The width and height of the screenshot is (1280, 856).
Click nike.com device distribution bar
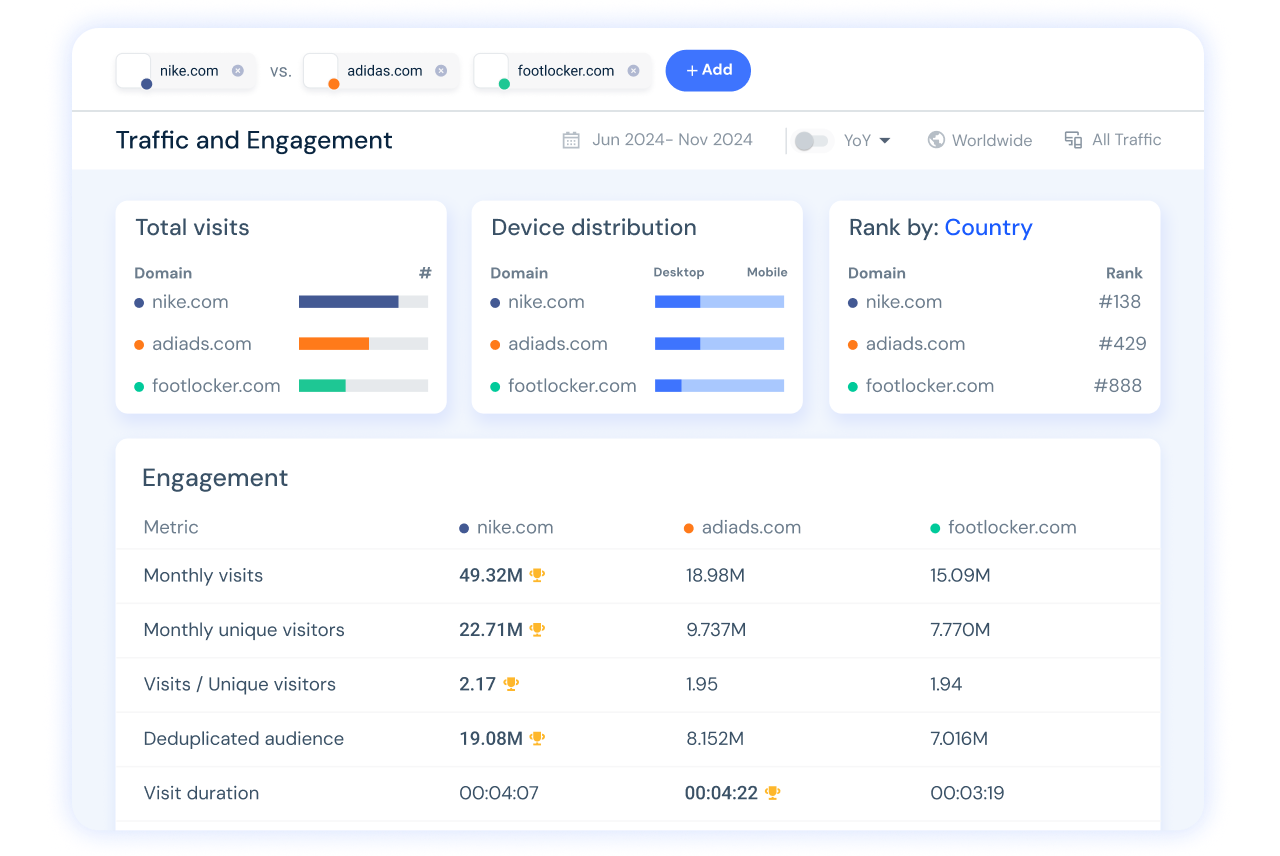(719, 302)
